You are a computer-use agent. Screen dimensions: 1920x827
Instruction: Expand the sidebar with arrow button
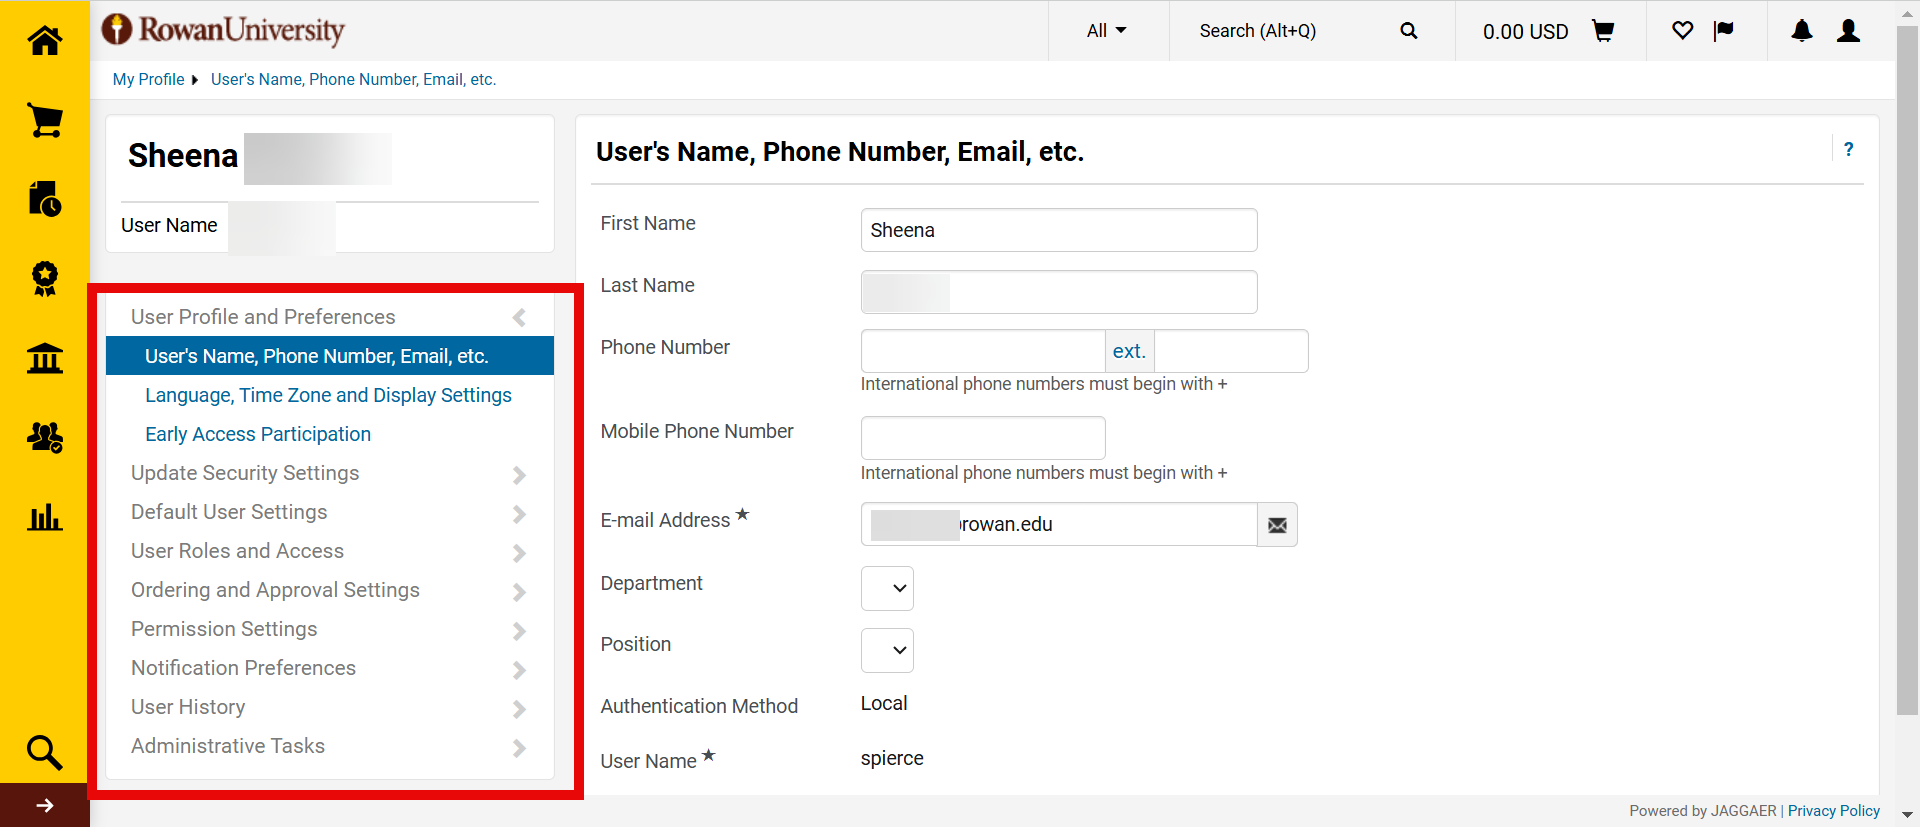click(44, 805)
